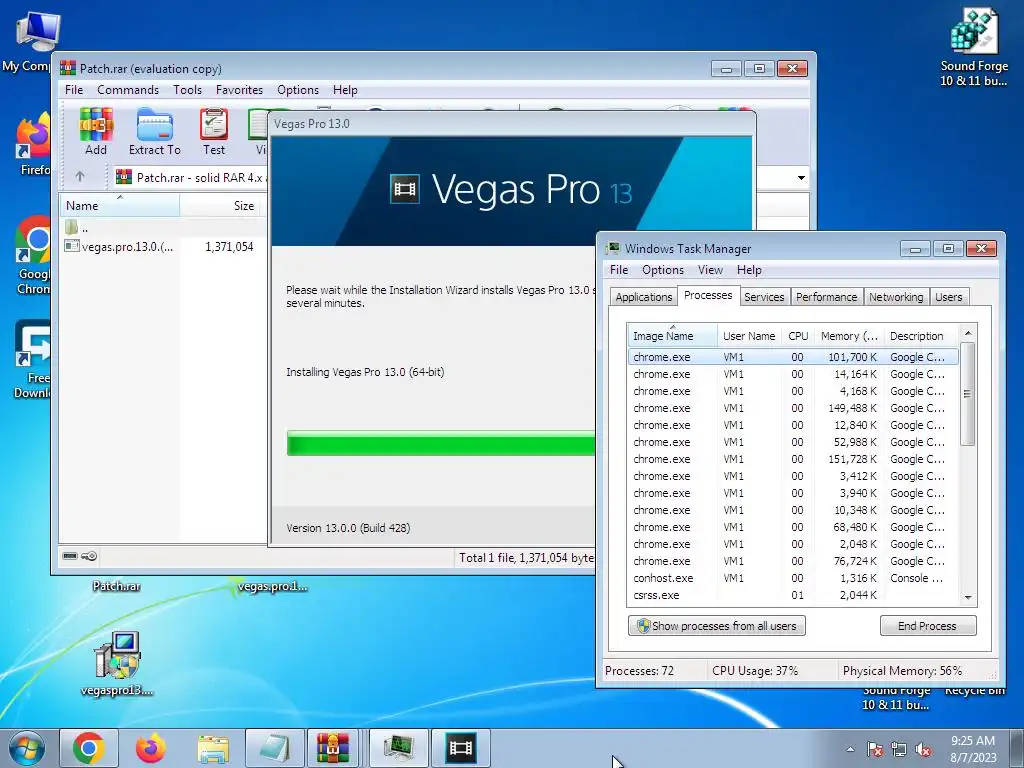This screenshot has height=768, width=1024.
Task: Sort WinRAR list by Size column
Action: coord(222,205)
